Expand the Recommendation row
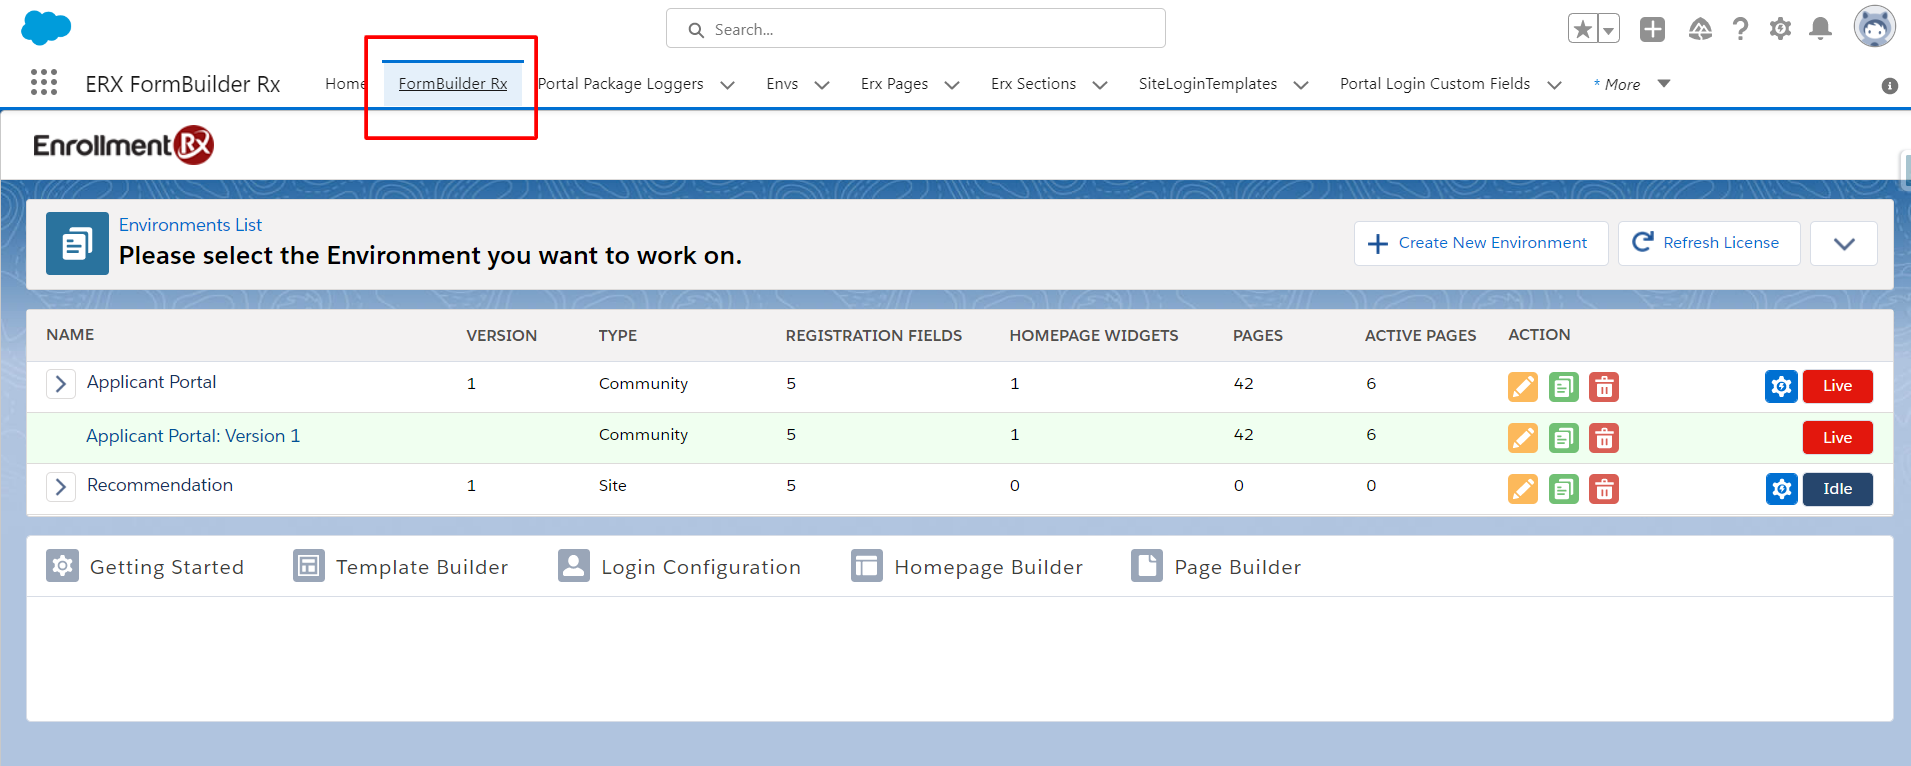1911x766 pixels. [x=61, y=487]
